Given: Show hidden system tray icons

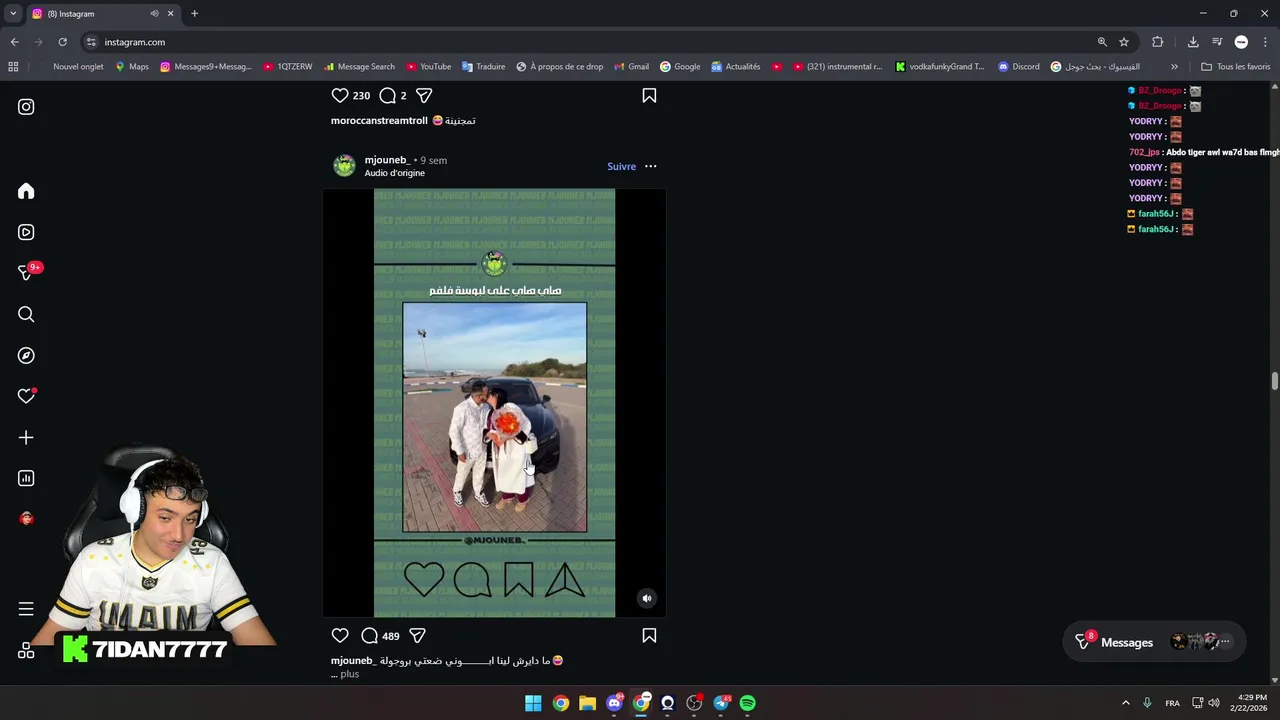Looking at the screenshot, I should 1125,703.
